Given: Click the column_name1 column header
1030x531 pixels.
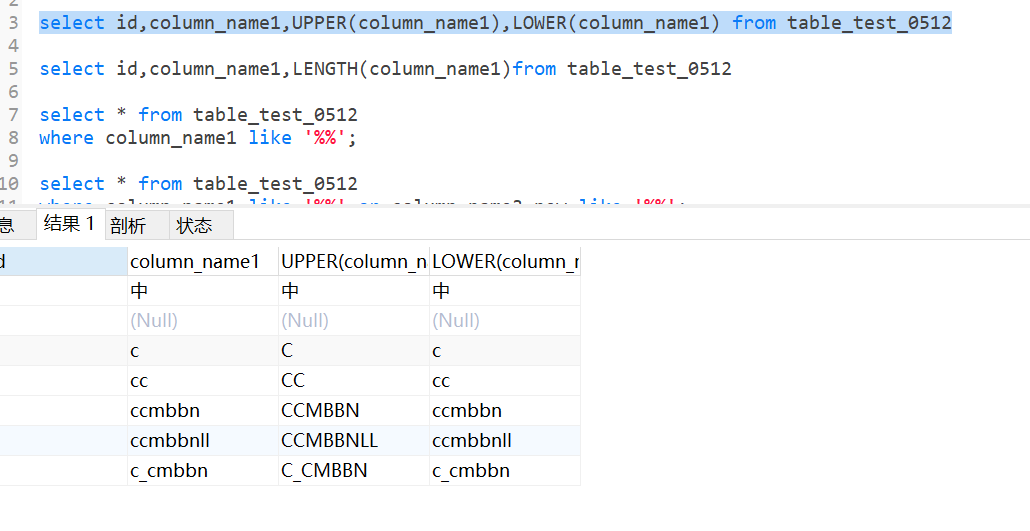Looking at the screenshot, I should click(x=195, y=262).
